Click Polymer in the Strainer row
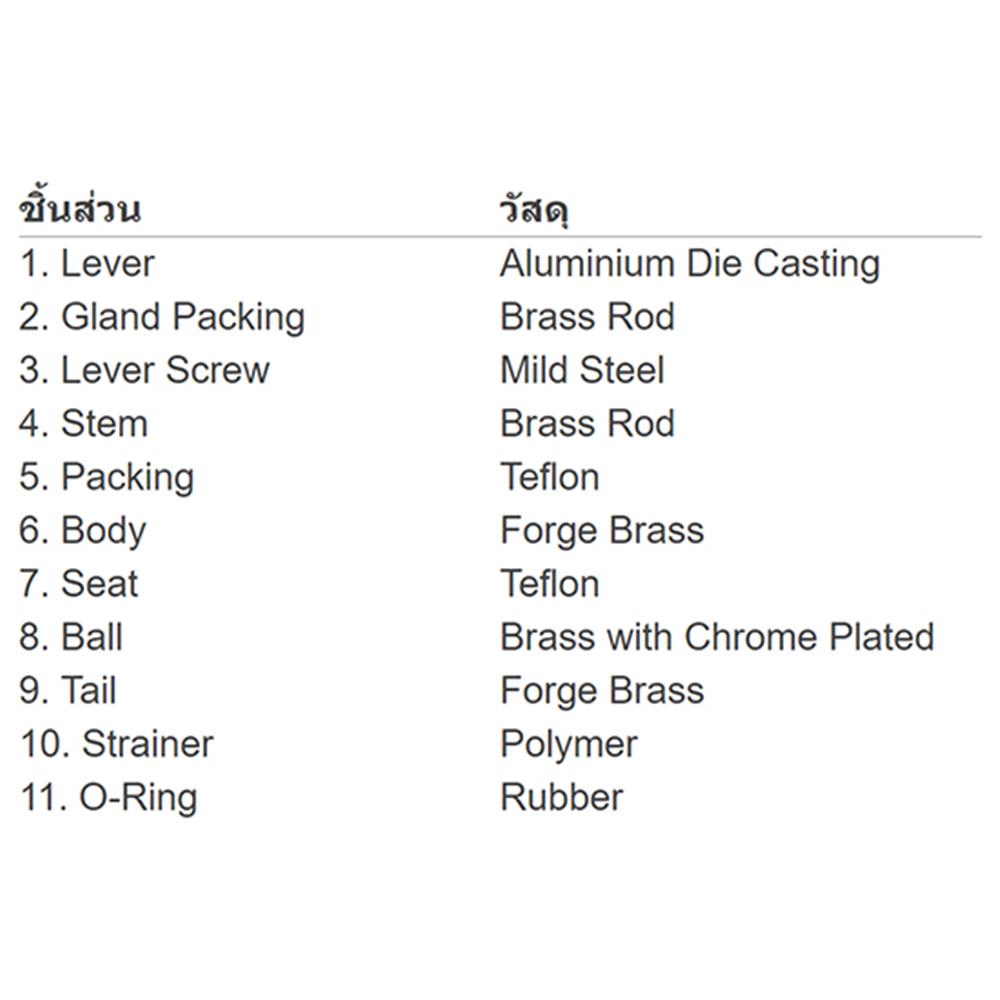Screen dimensions: 1000x1000 coord(569,744)
